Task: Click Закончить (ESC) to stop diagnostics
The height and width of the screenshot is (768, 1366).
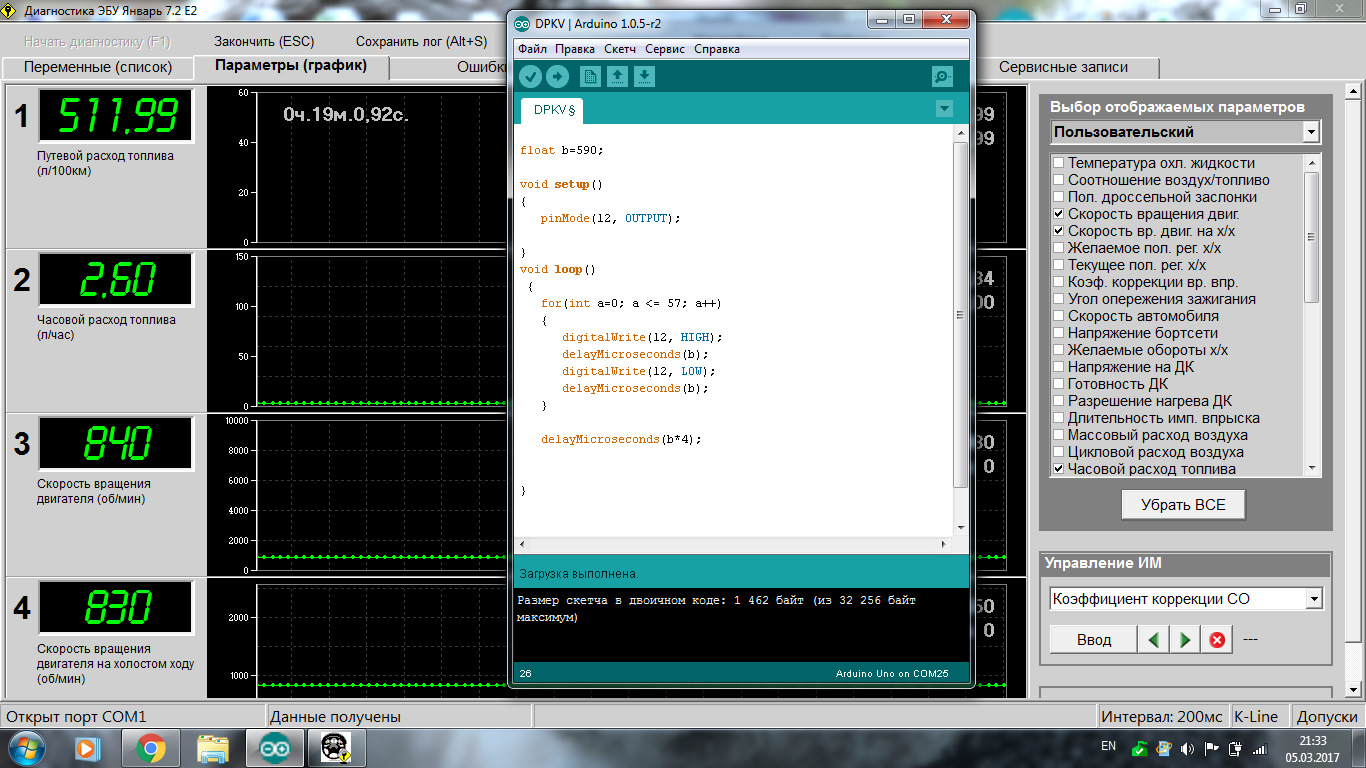Action: [264, 42]
